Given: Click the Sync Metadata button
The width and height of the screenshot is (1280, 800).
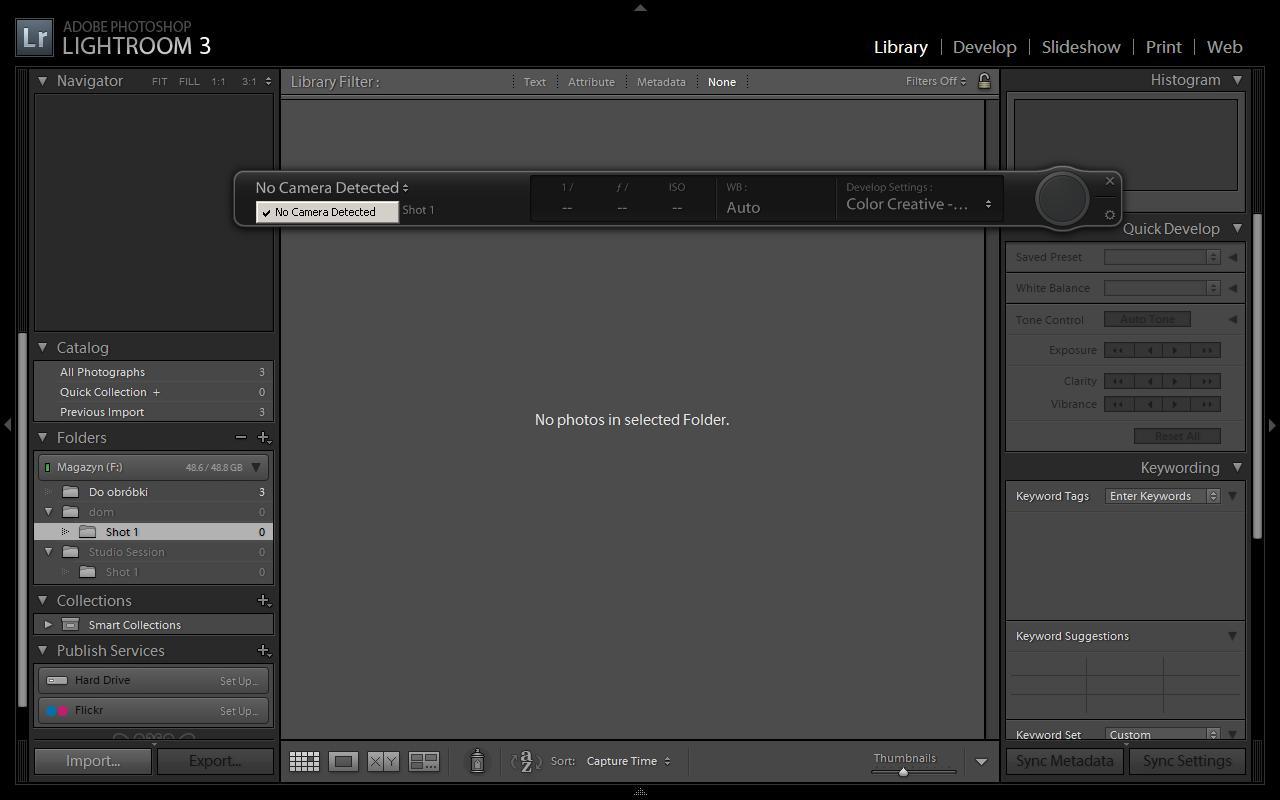Looking at the screenshot, I should click(x=1064, y=761).
